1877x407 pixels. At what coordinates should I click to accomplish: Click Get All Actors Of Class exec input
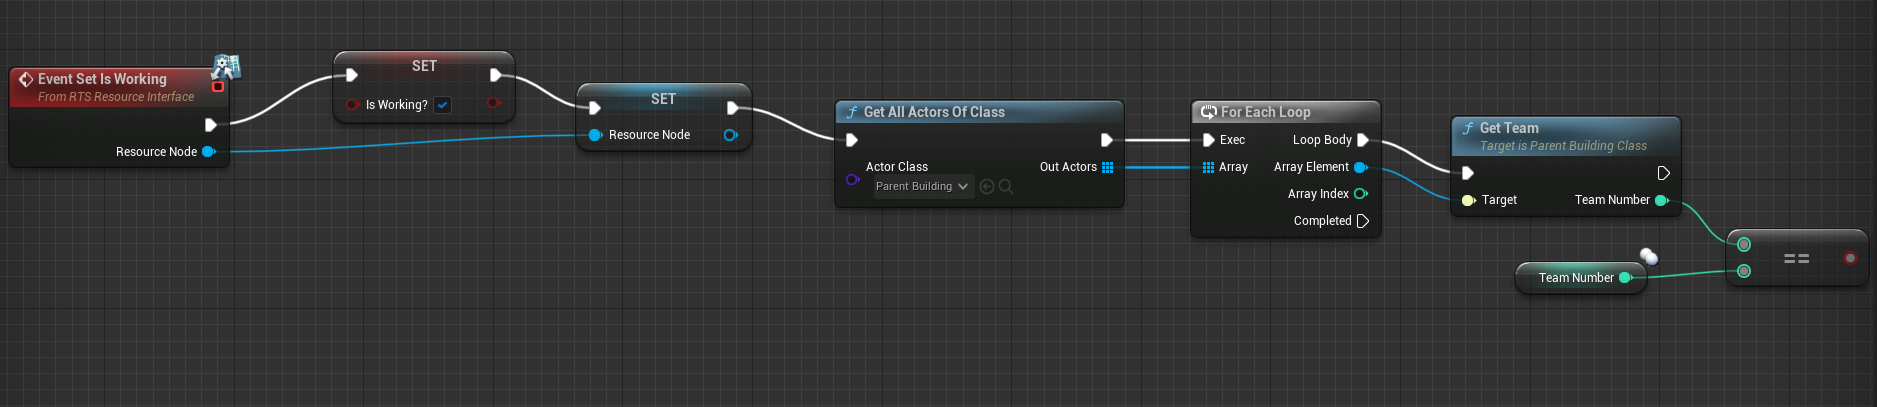pyautogui.click(x=852, y=140)
